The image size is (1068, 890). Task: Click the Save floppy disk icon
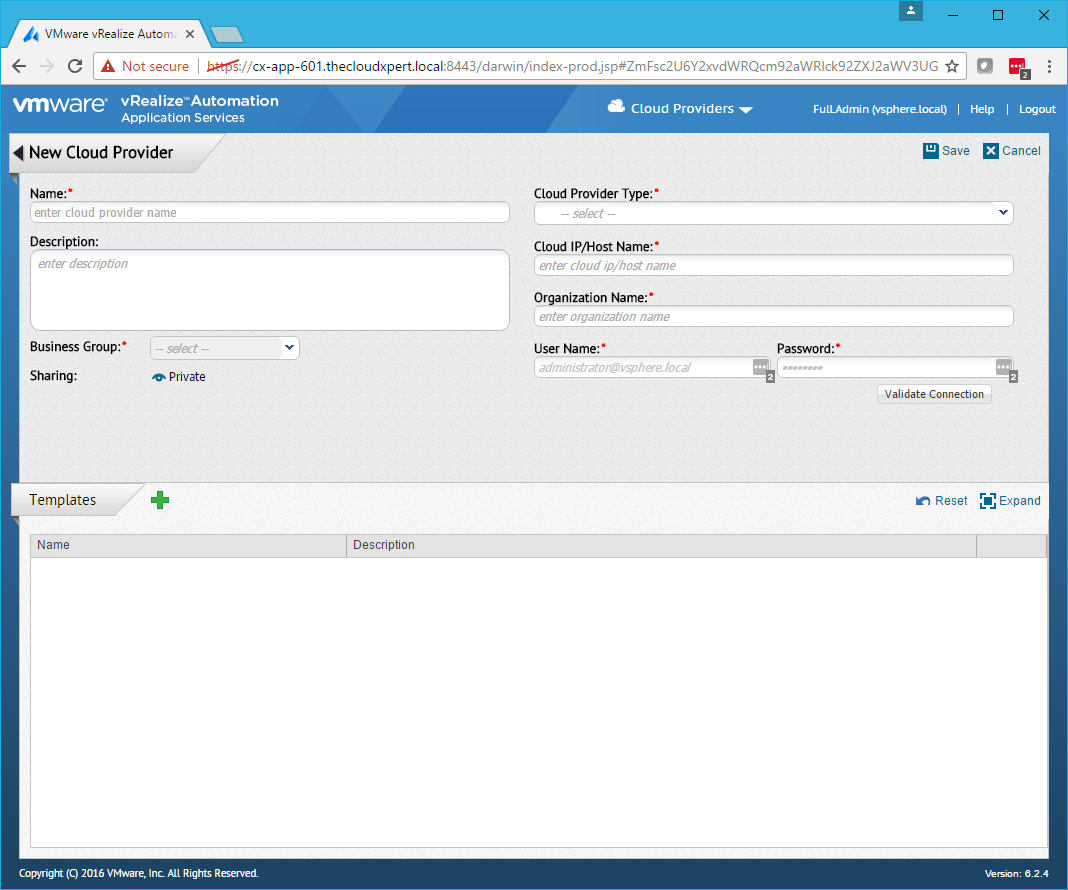(x=931, y=151)
